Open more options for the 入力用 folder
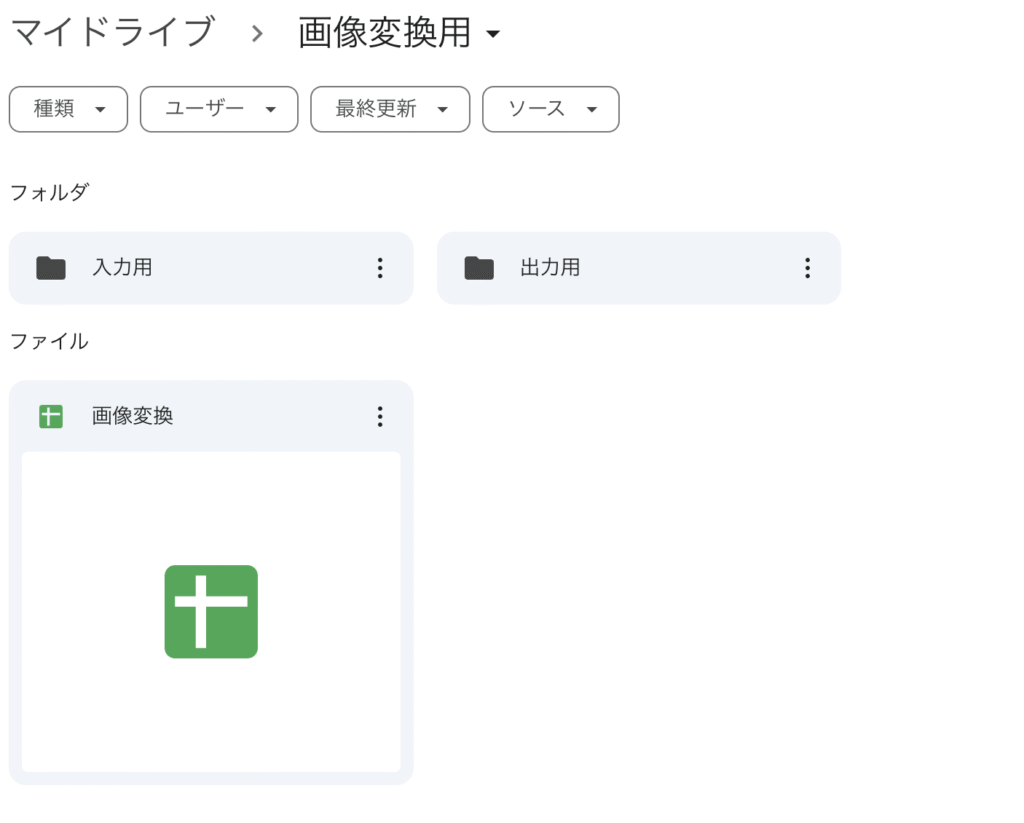This screenshot has height=823, width=1024. (x=380, y=268)
